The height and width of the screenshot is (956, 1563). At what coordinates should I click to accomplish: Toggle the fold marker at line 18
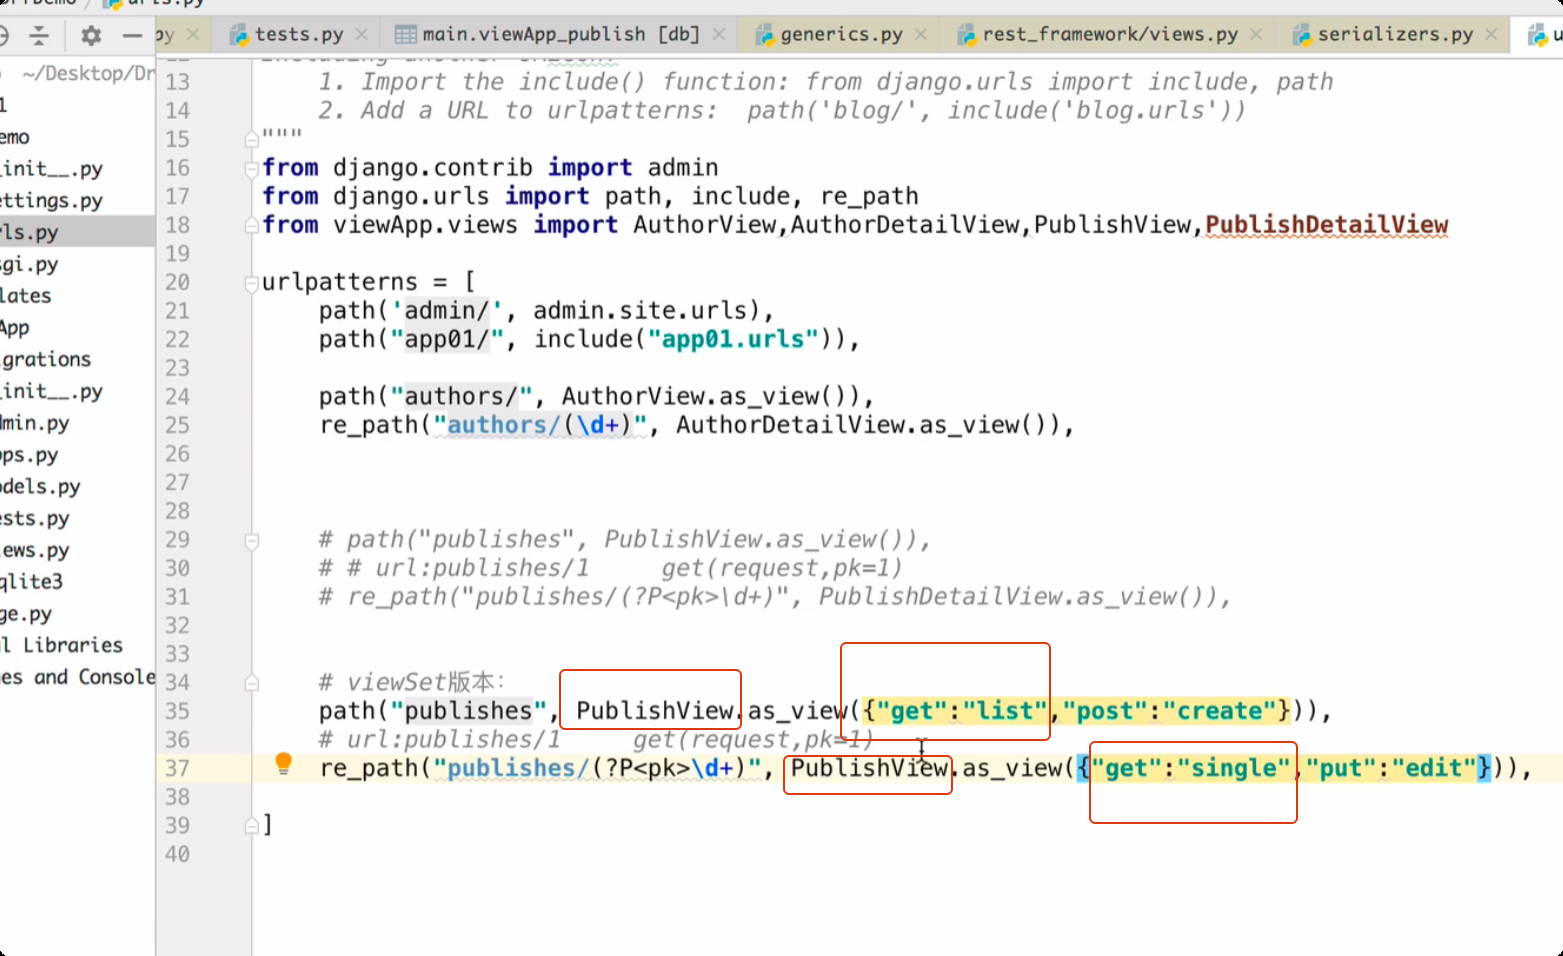click(252, 225)
